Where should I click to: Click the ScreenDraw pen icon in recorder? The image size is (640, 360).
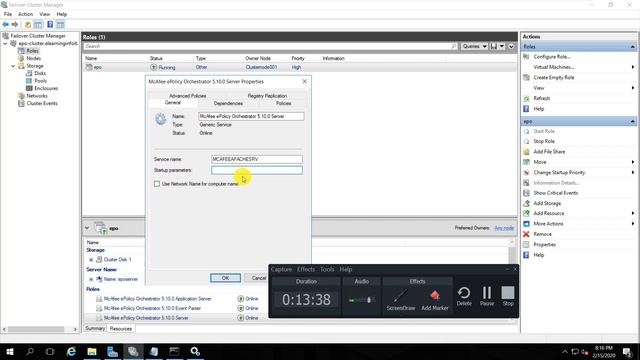tap(400, 296)
